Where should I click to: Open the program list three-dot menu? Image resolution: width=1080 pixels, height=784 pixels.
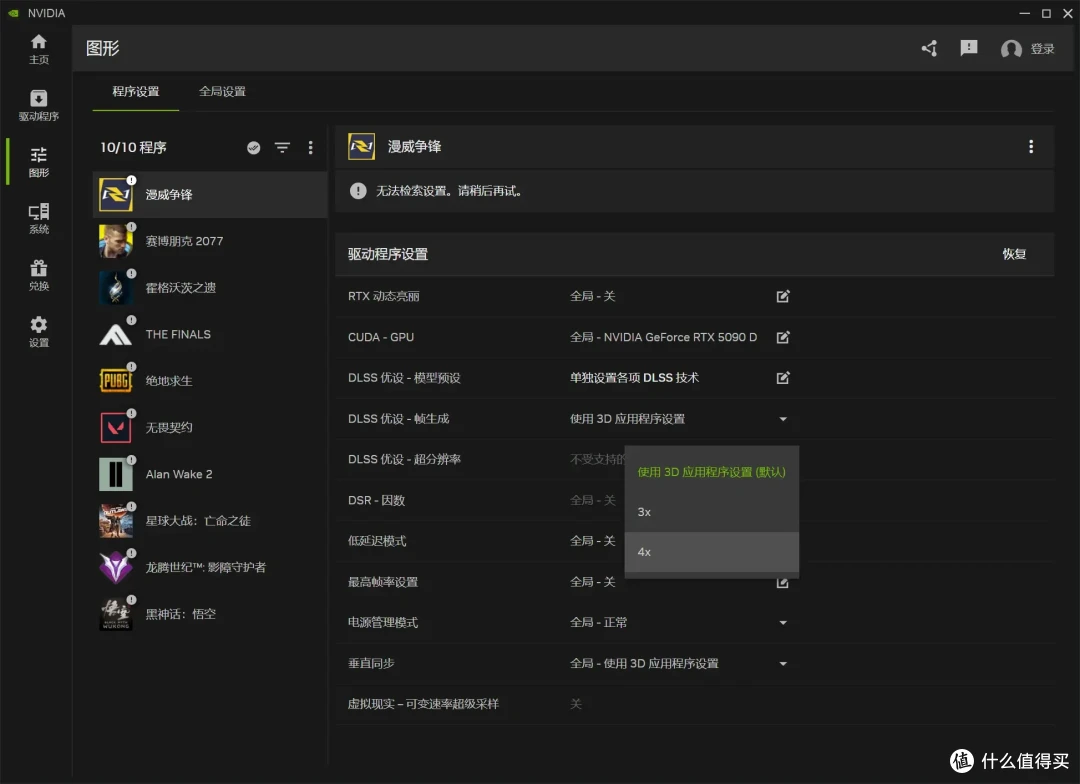click(311, 147)
